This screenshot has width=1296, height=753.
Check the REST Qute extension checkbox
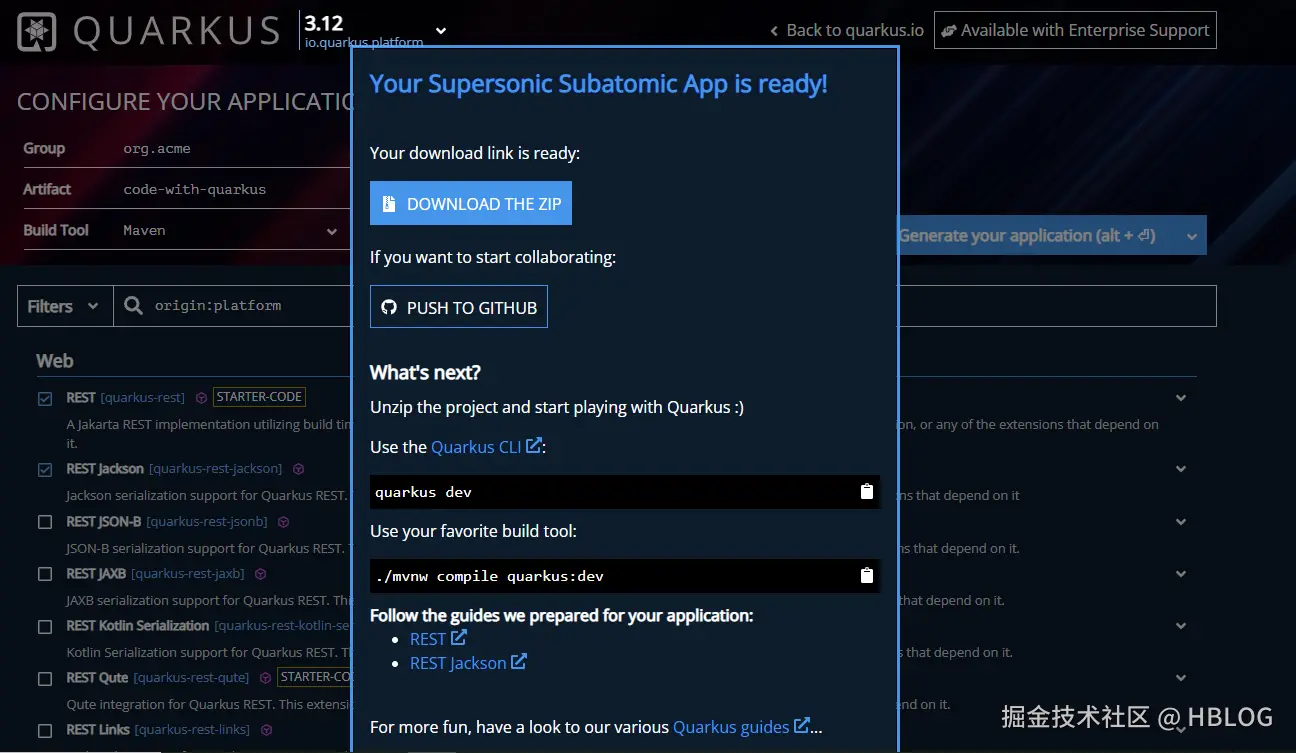click(45, 679)
